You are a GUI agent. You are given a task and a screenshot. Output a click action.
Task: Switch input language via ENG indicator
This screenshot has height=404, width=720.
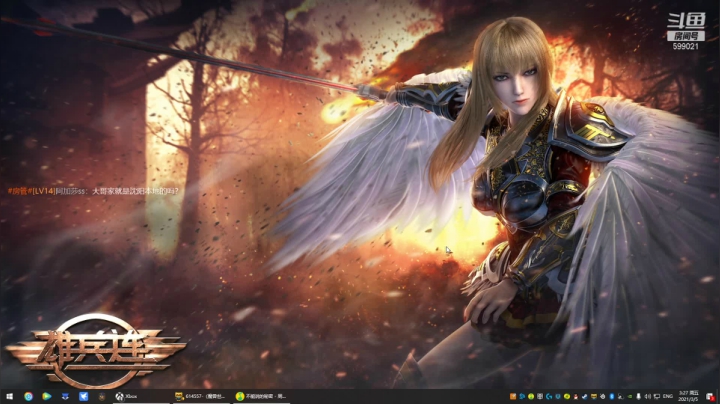(x=668, y=396)
